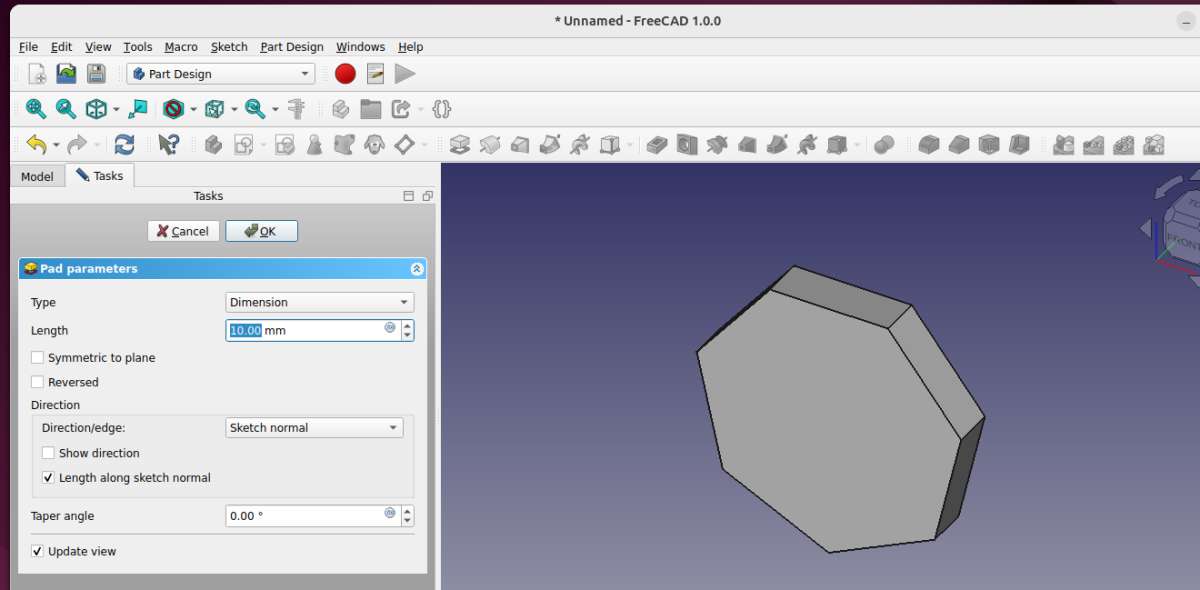Click the Additive loft icon

(520, 145)
